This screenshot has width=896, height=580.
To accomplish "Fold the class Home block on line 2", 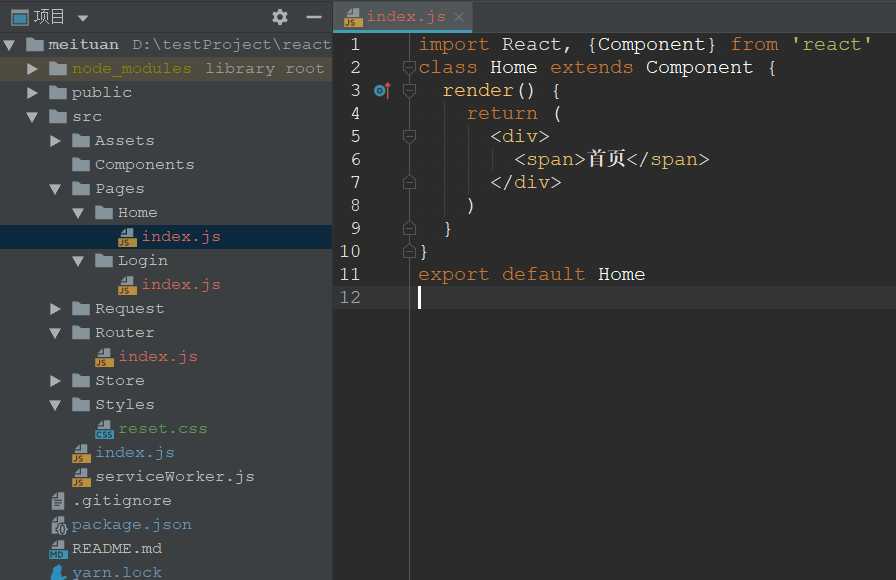I will click(409, 67).
